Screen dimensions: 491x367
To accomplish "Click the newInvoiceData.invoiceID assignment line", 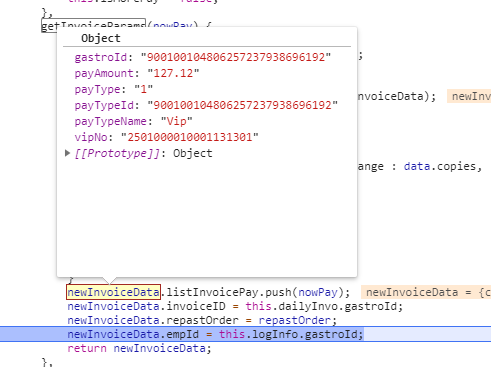I will point(235,306).
